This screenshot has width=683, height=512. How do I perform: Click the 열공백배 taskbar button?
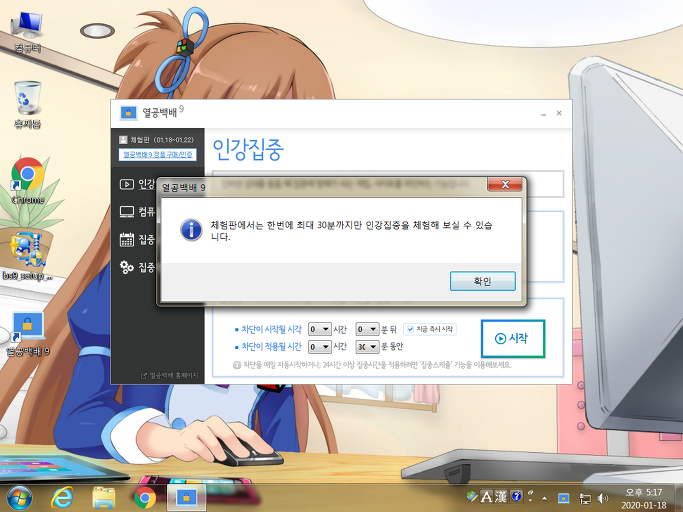(x=186, y=498)
